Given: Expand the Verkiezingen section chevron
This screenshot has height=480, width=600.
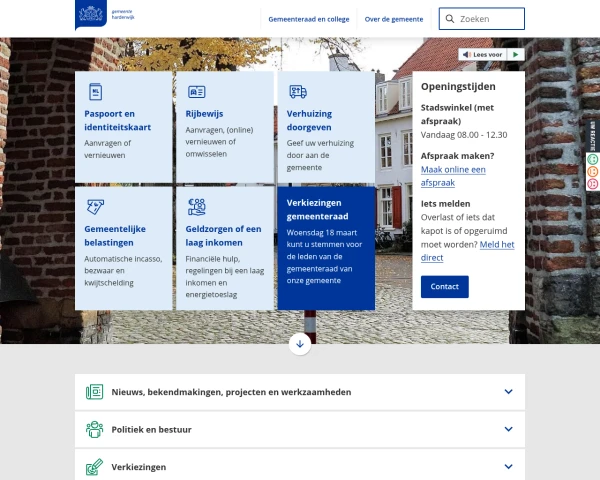Looking at the screenshot, I should click(x=508, y=467).
